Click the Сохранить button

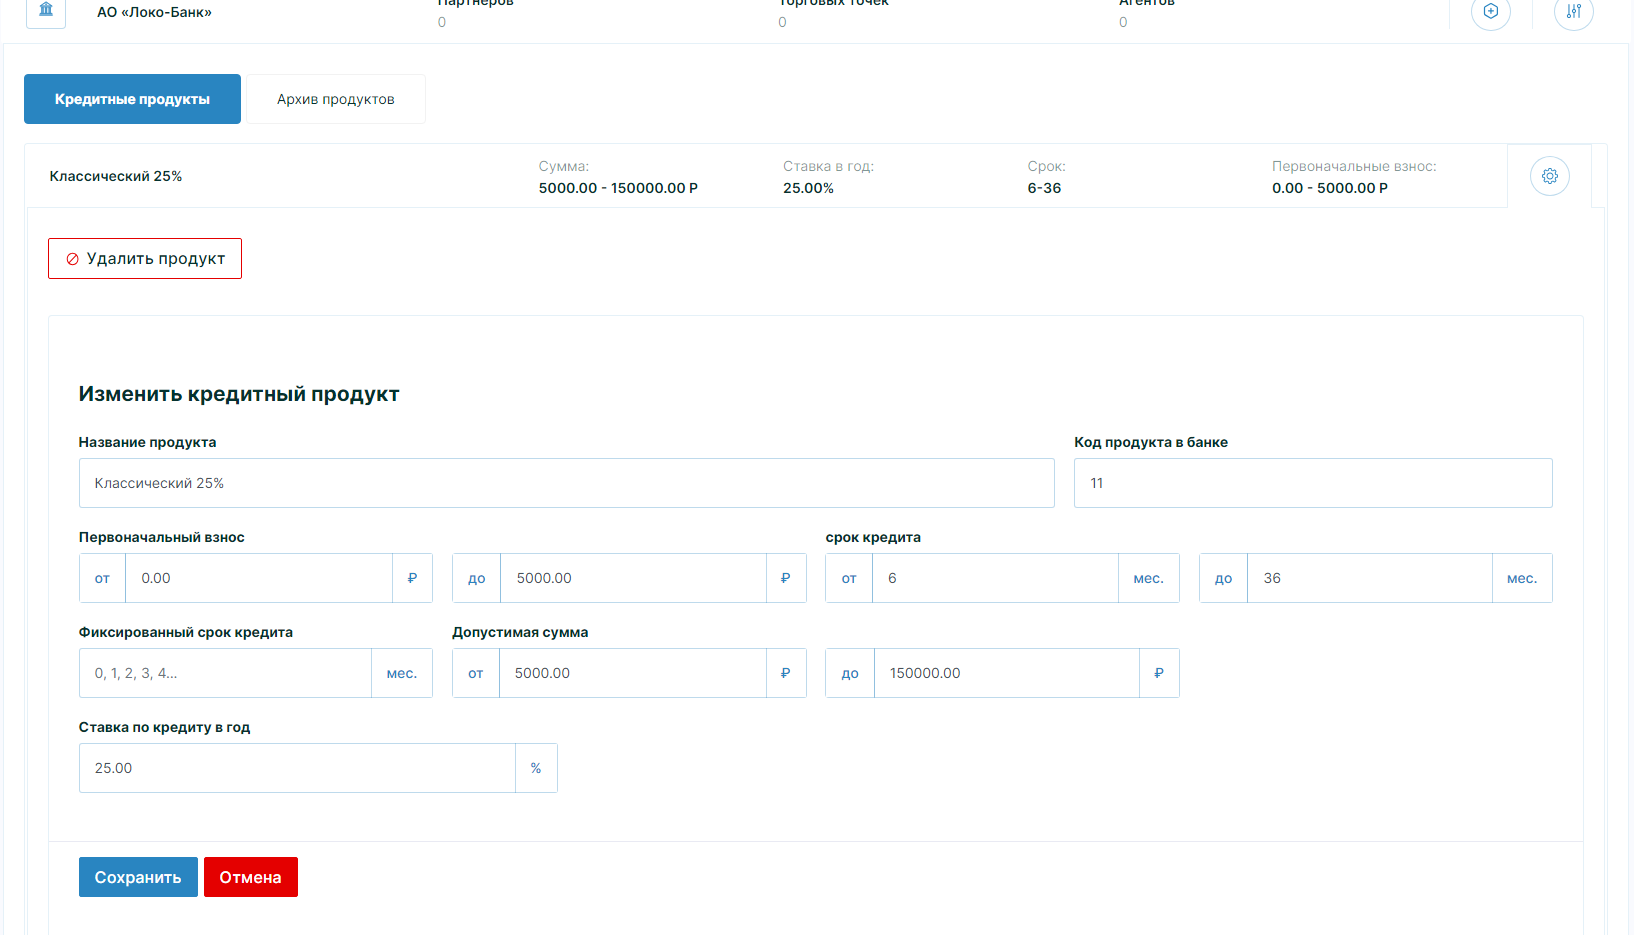(138, 877)
